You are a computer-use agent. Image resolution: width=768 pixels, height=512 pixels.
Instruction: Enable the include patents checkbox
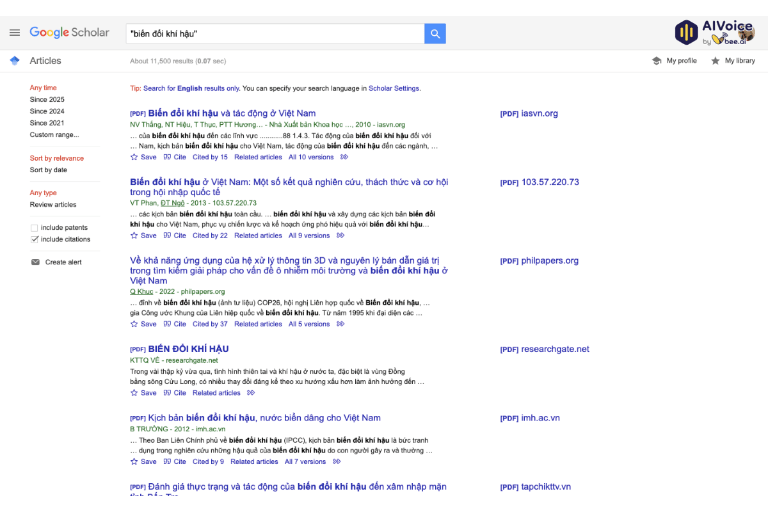(x=34, y=228)
